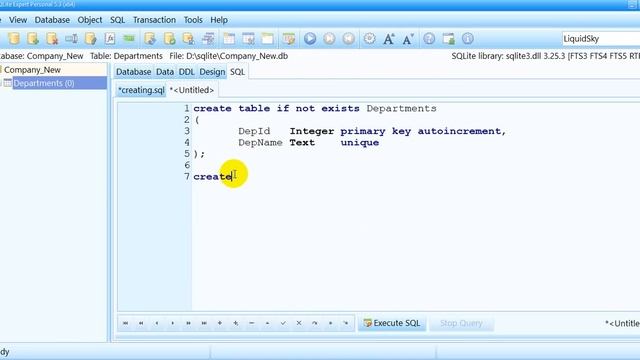Click the delete record minus button

(251, 323)
